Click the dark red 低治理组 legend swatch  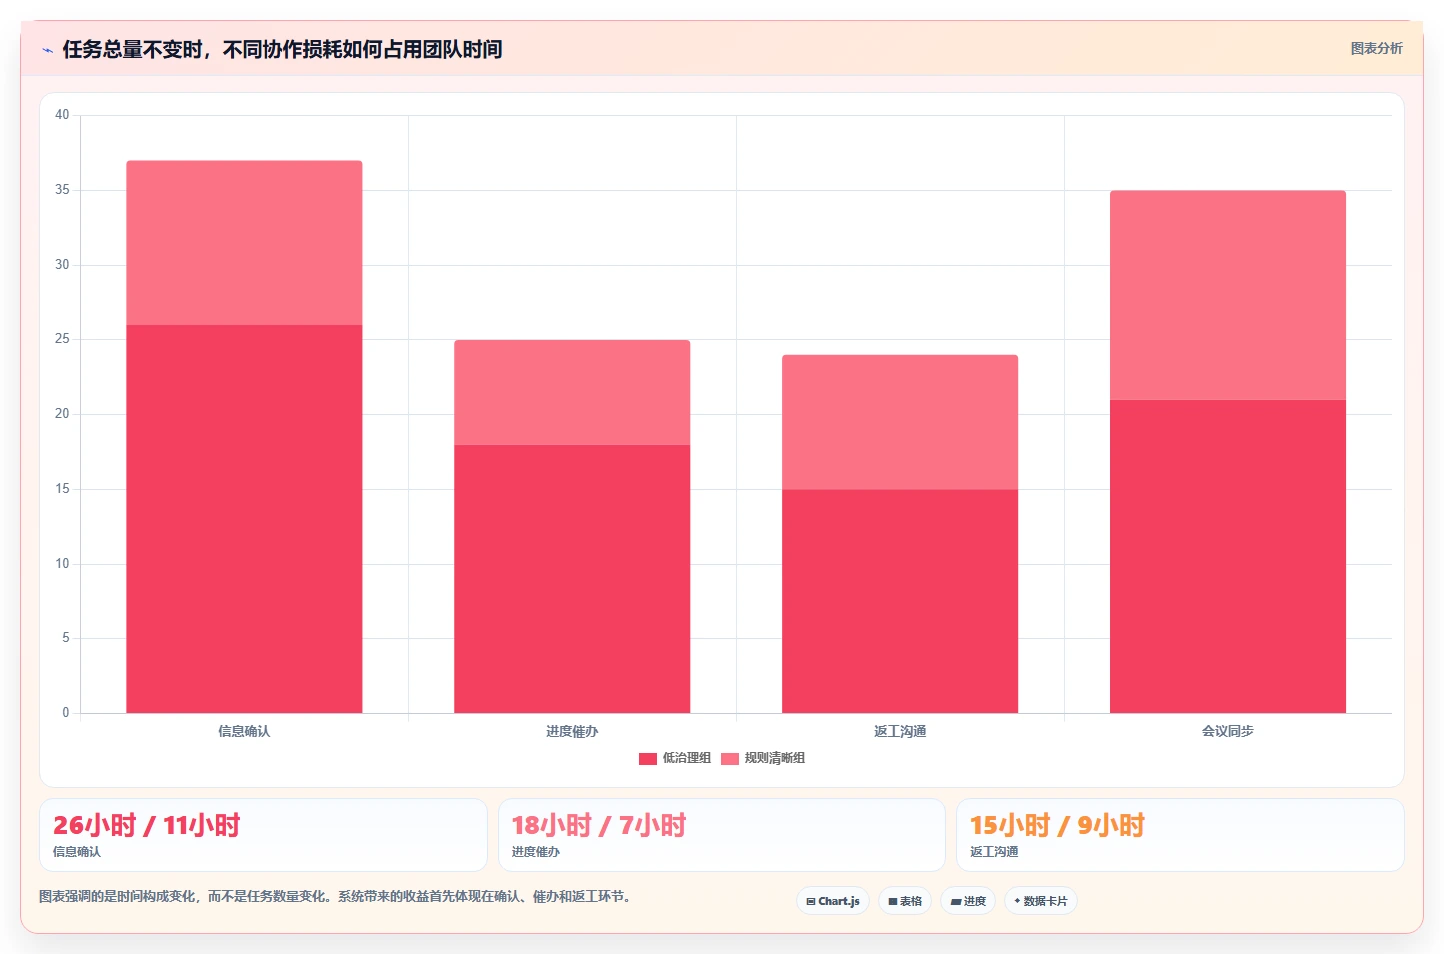tap(648, 759)
